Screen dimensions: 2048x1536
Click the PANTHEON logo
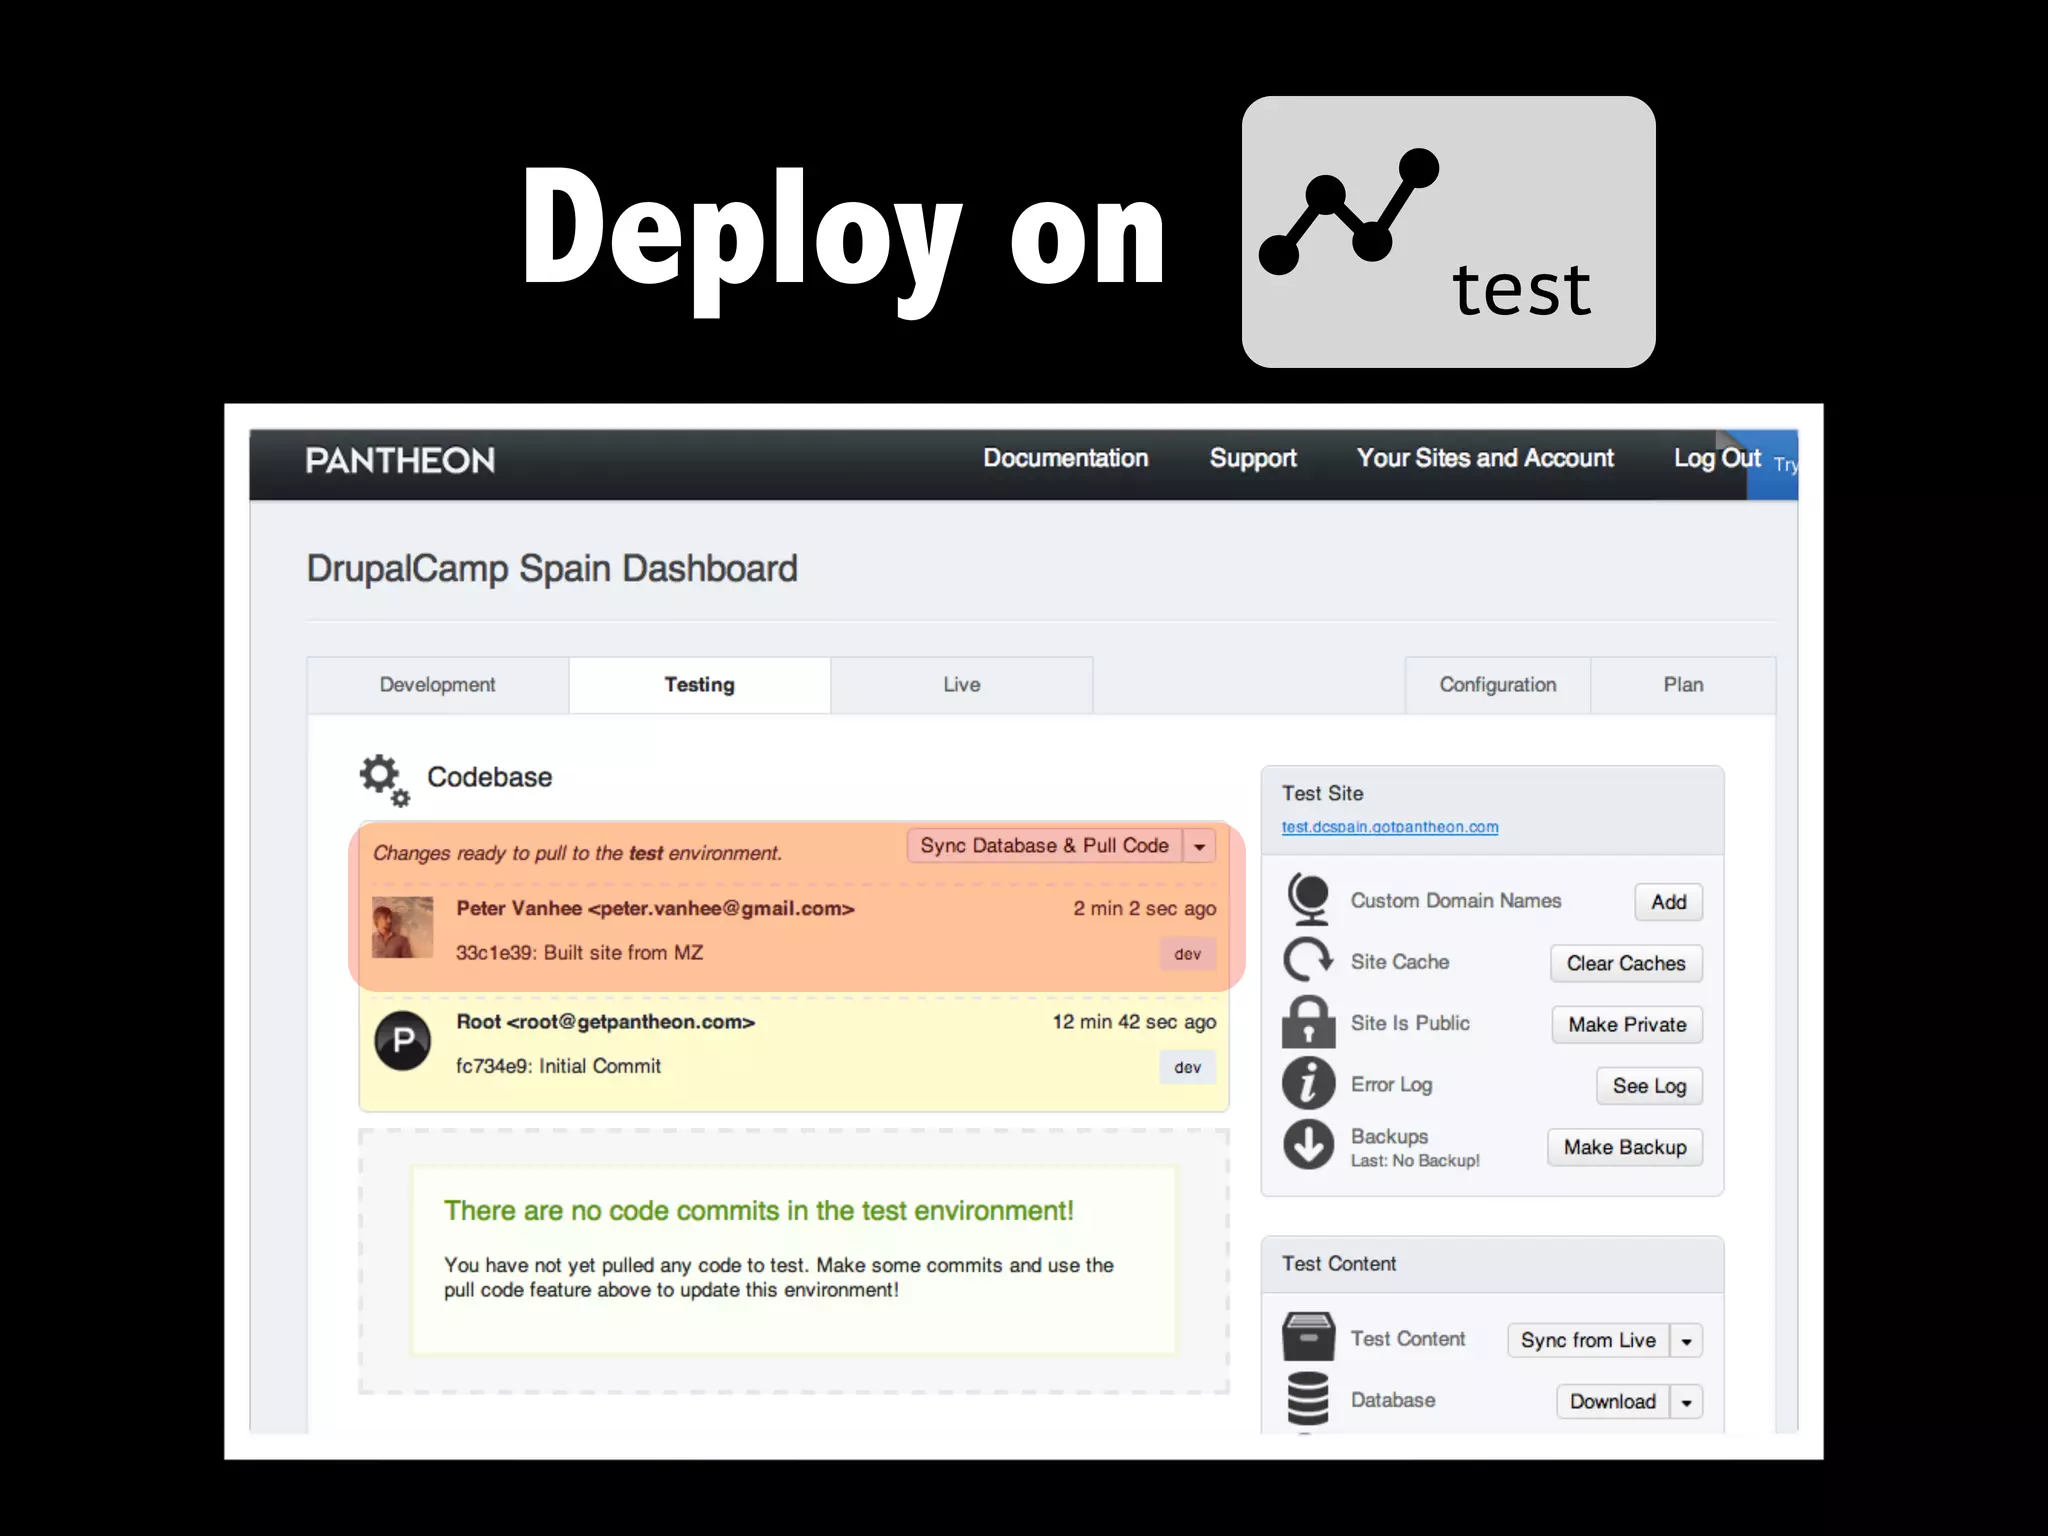click(400, 461)
